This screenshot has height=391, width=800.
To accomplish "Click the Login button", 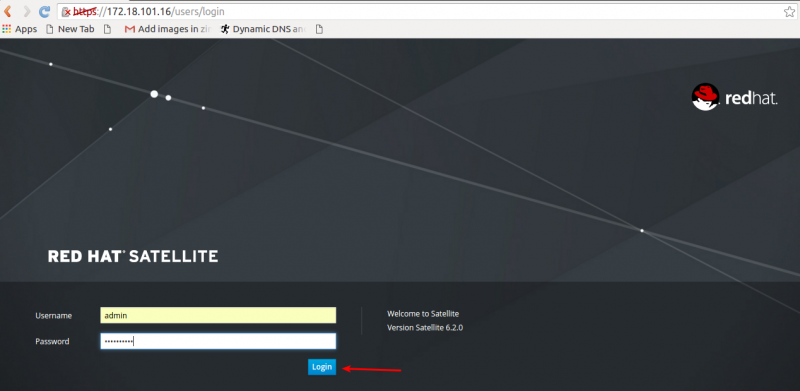I will [x=322, y=367].
